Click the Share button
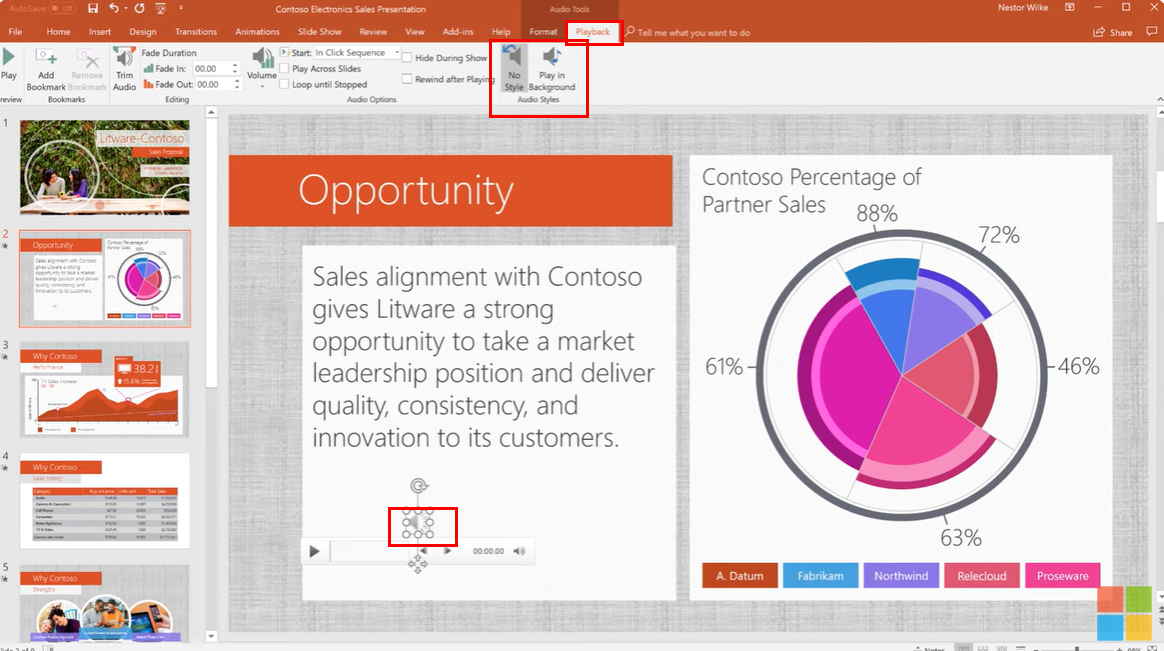 click(x=1113, y=32)
